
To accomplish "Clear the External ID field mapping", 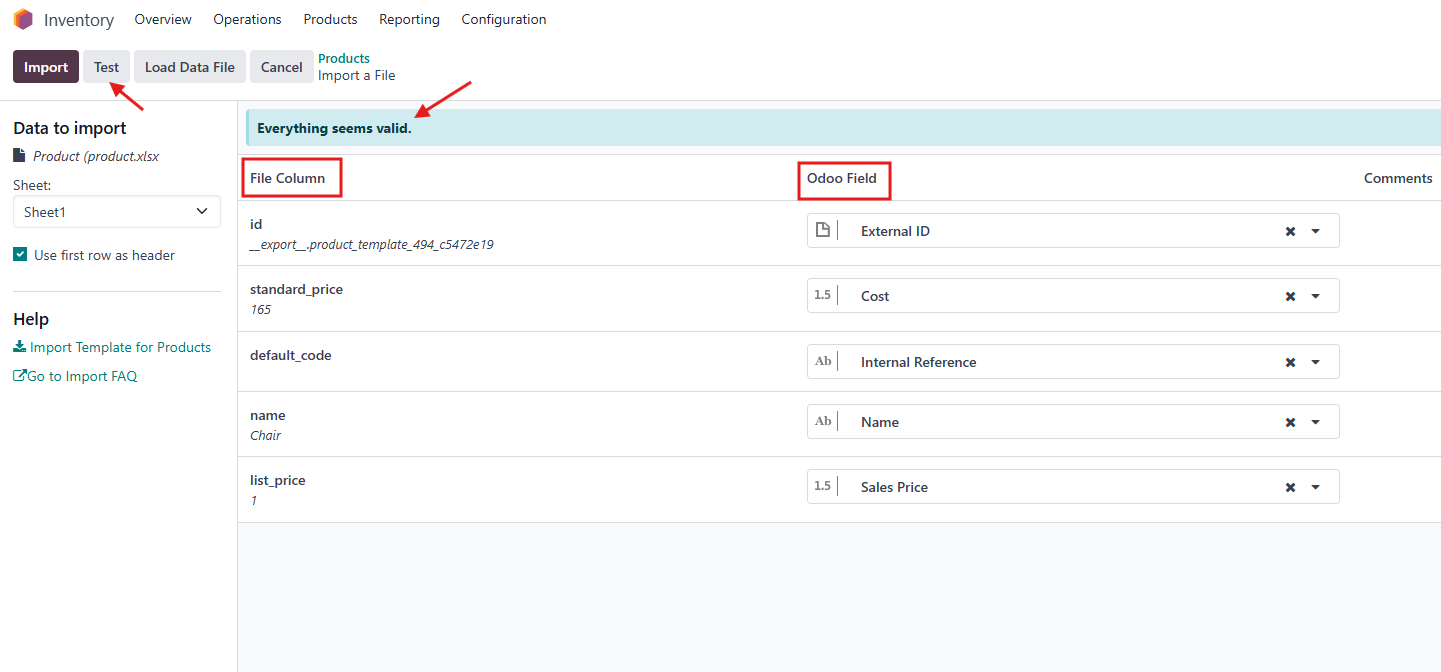I will tap(1290, 231).
